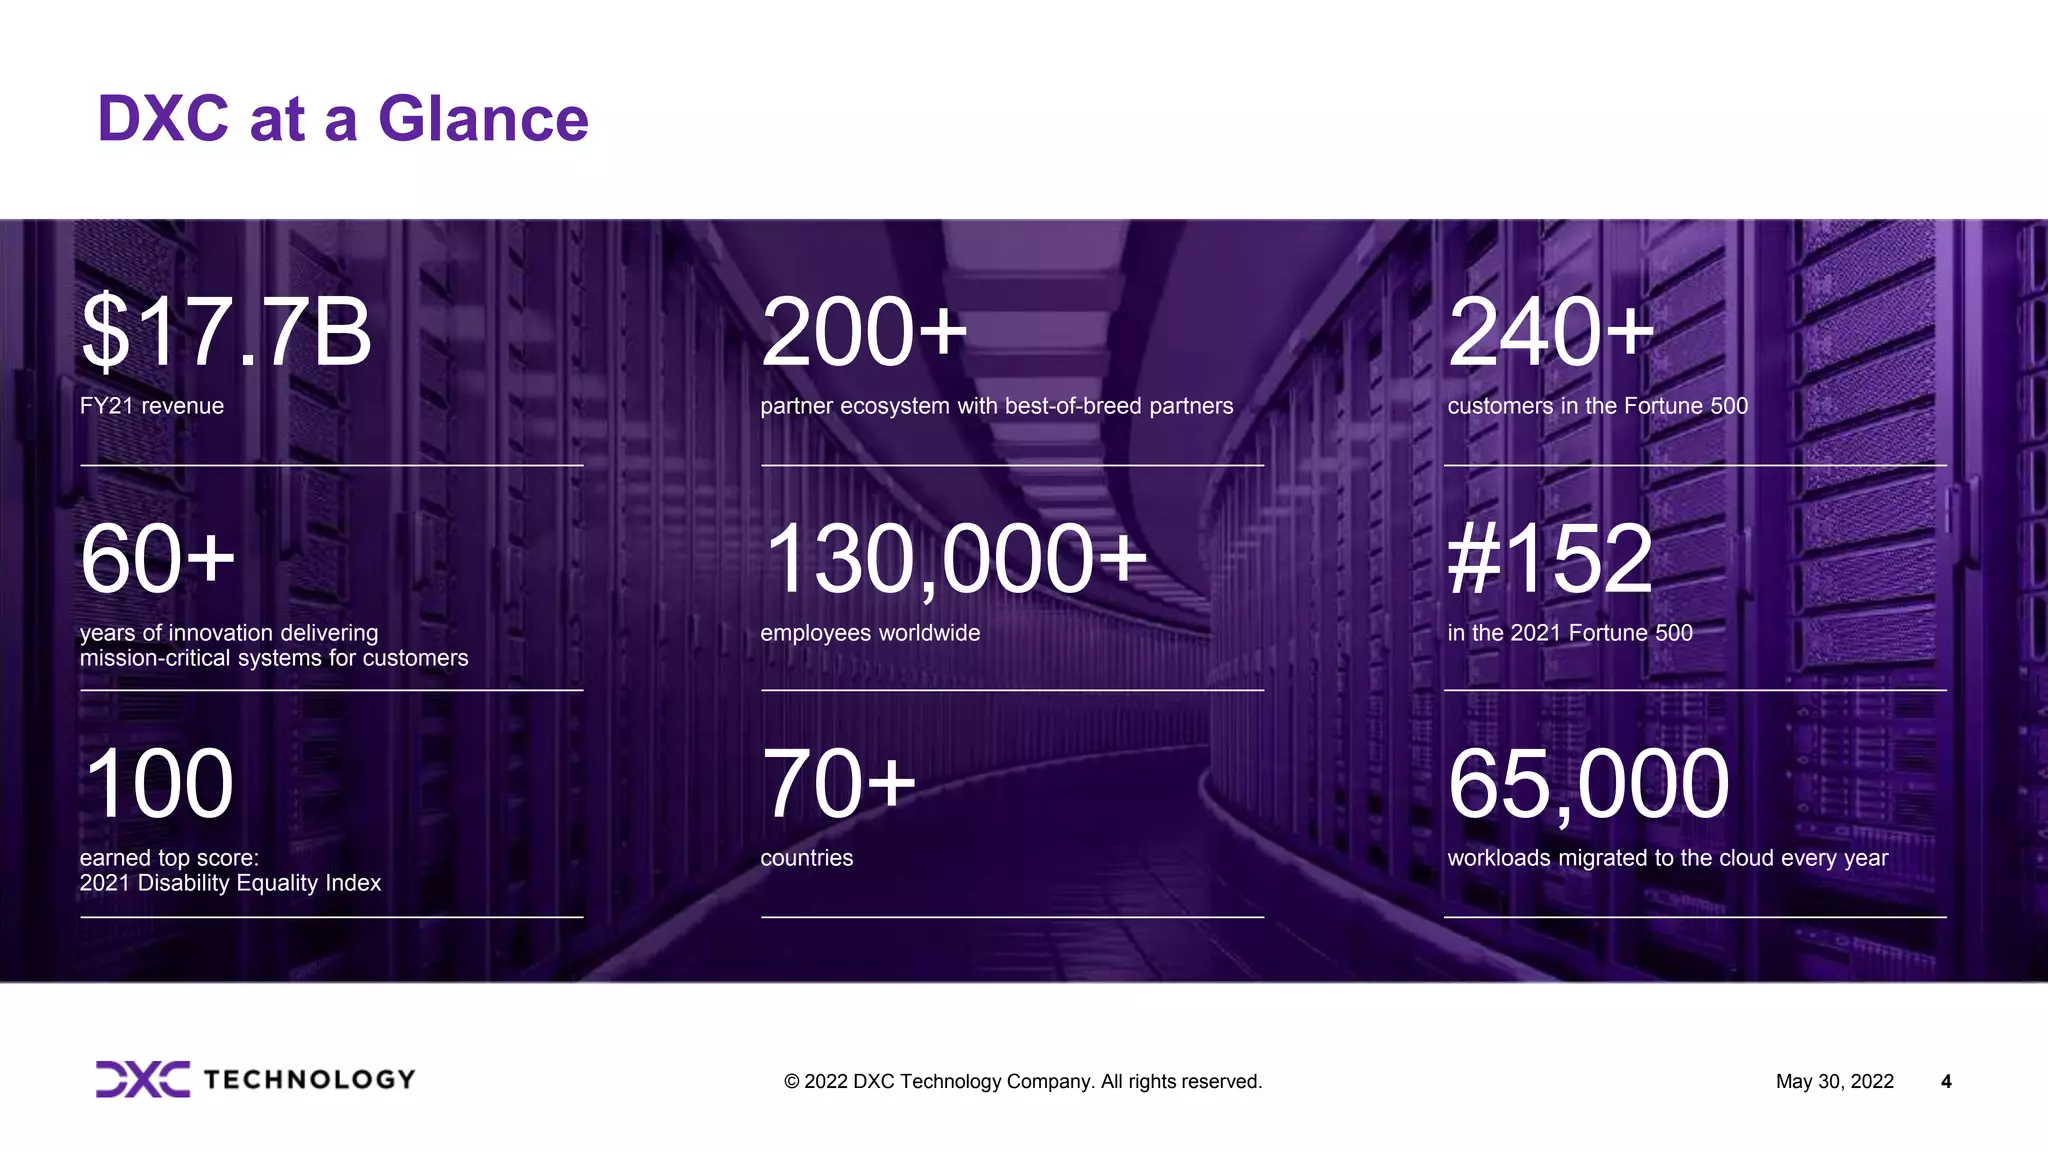Click the 65,000 workloads number
The image size is (2048, 1152).
point(1588,784)
